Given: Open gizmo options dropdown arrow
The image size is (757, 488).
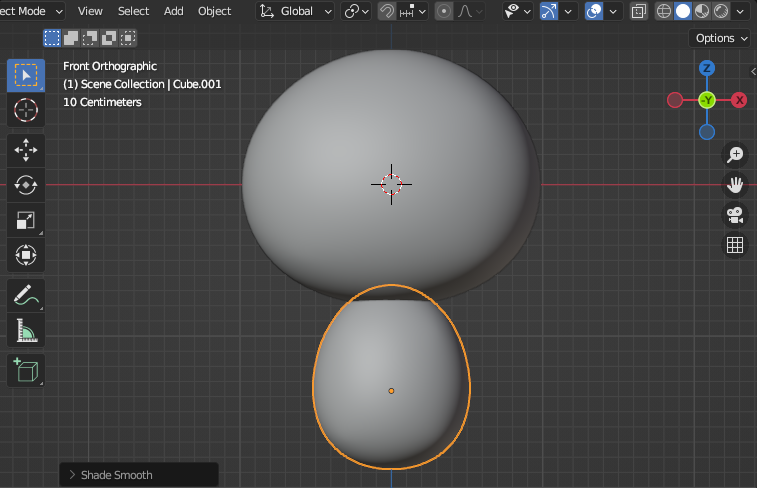Looking at the screenshot, I should tap(568, 11).
